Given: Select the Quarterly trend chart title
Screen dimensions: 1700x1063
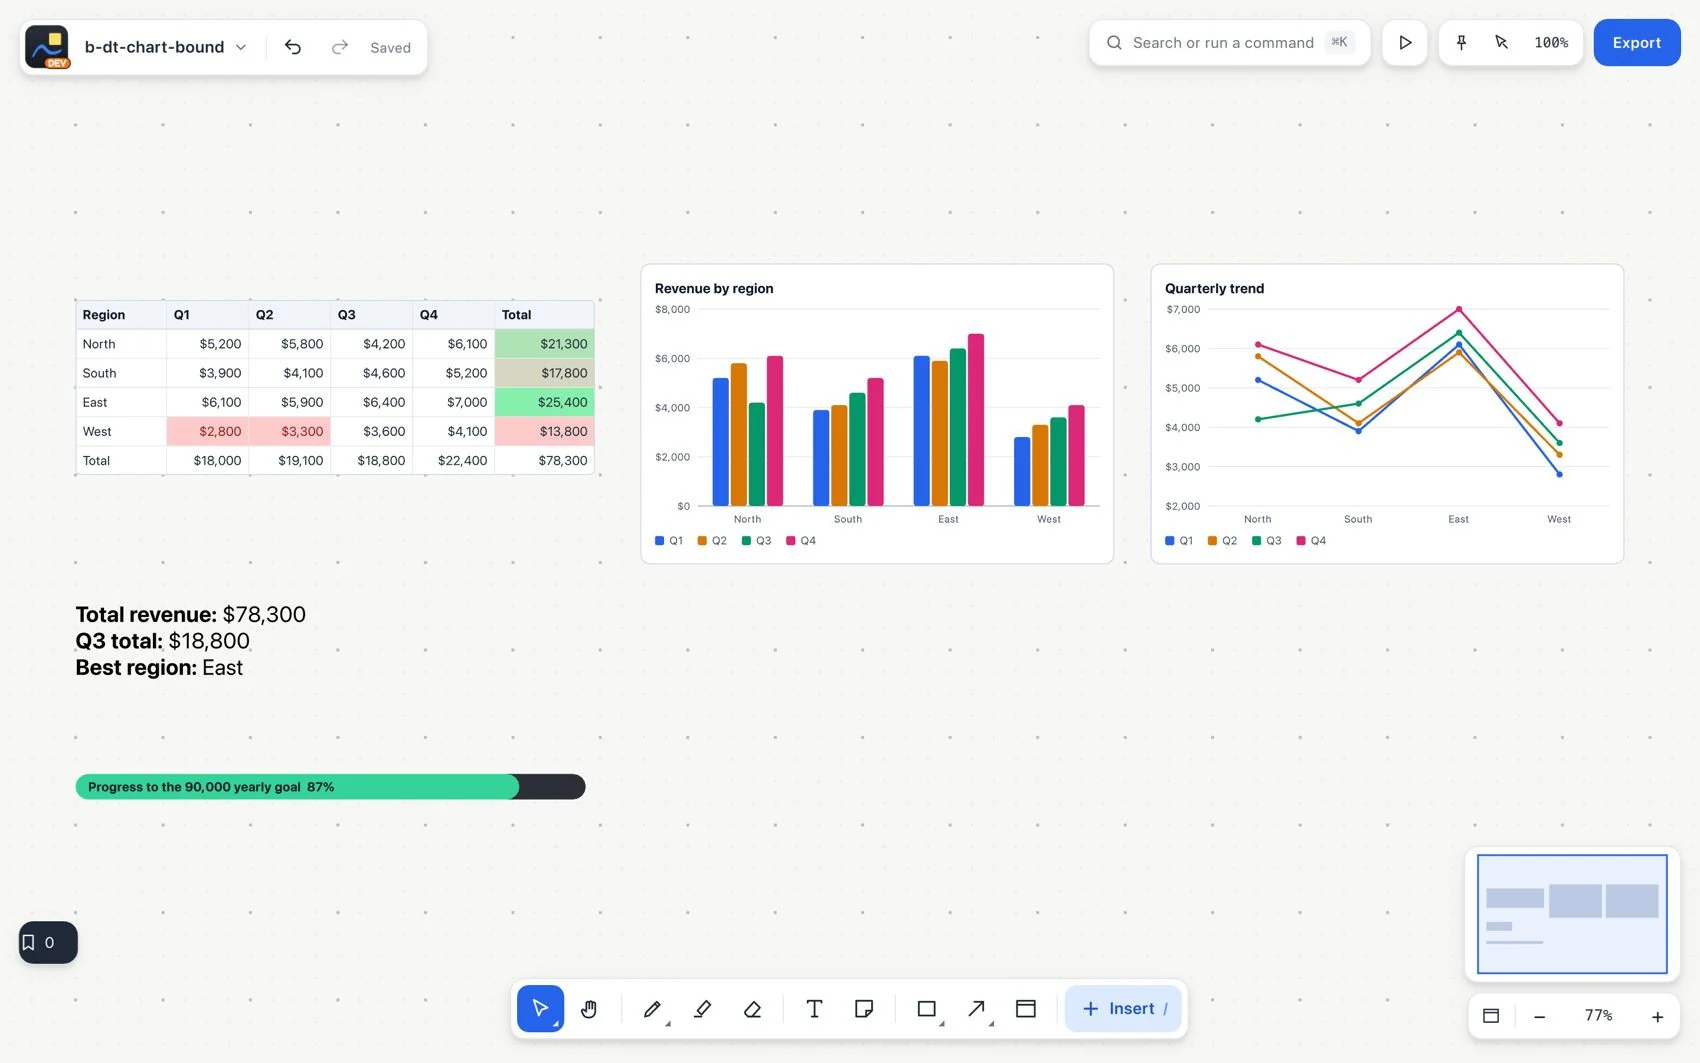Looking at the screenshot, I should 1214,288.
